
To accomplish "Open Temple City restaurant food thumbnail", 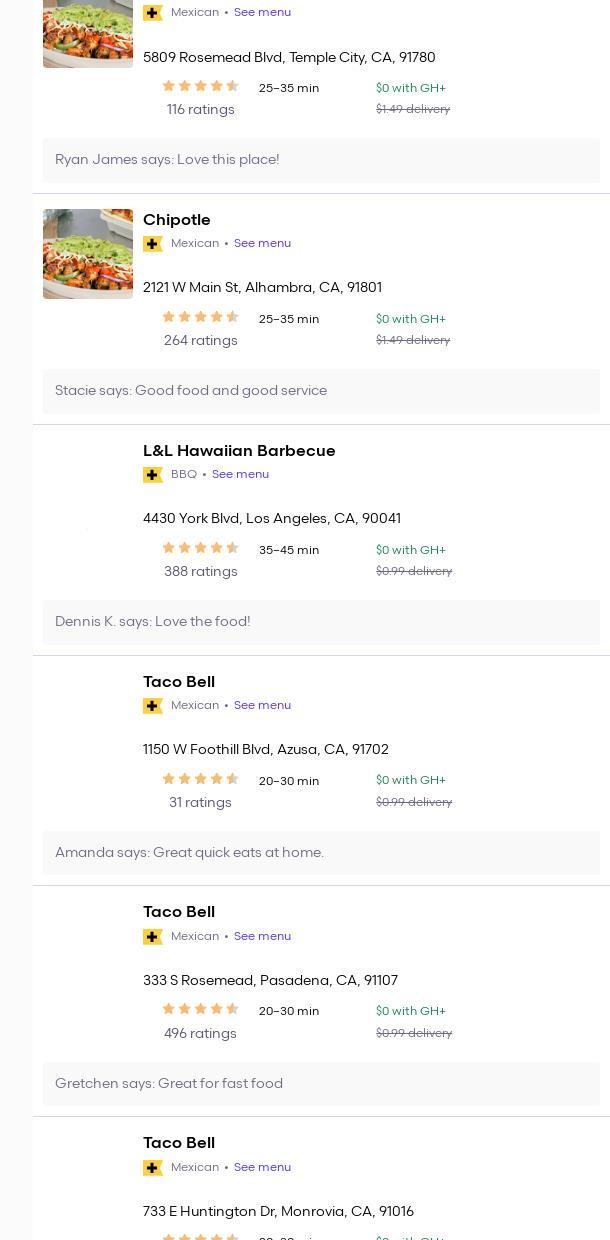I will coord(88,33).
